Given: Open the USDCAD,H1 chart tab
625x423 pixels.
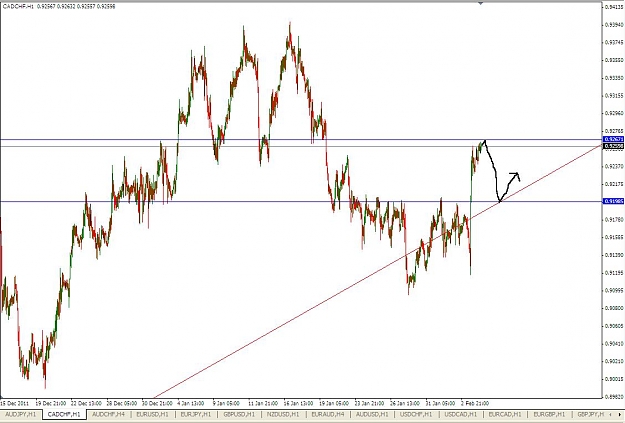Looking at the screenshot, I should [461, 415].
